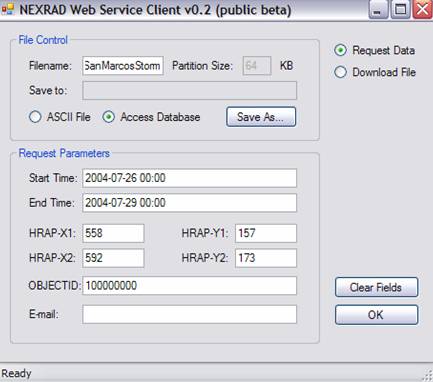
Task: Click the Save As... button
Action: tap(261, 117)
